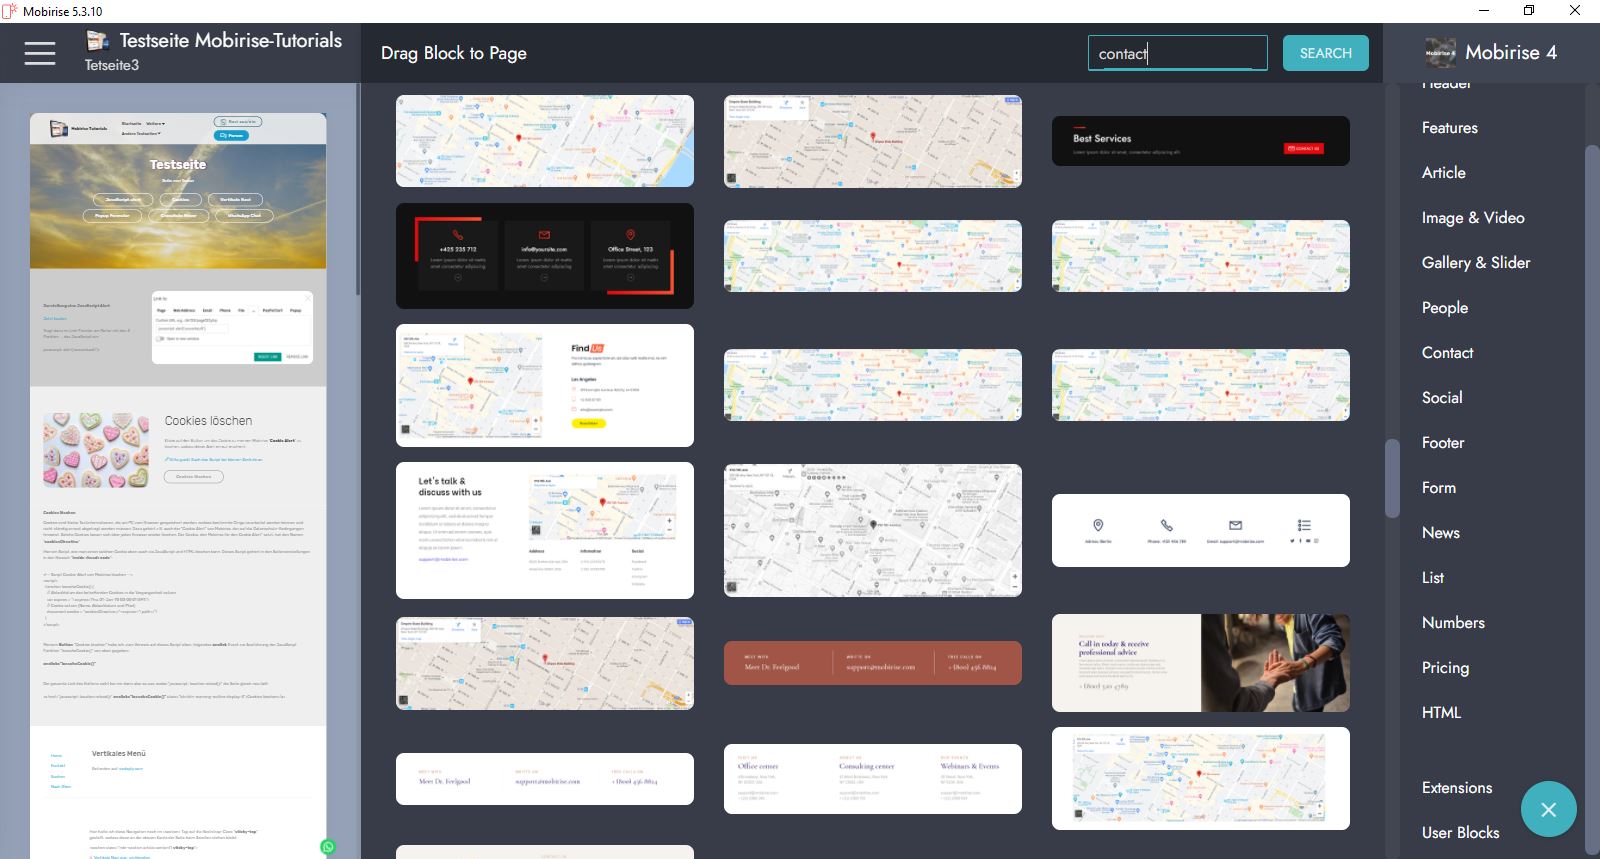Open the Extensions section
The width and height of the screenshot is (1600, 859).
tap(1456, 787)
